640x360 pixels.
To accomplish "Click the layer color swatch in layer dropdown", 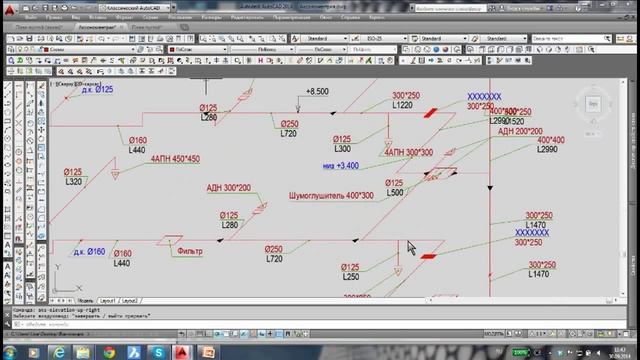I will pos(46,49).
